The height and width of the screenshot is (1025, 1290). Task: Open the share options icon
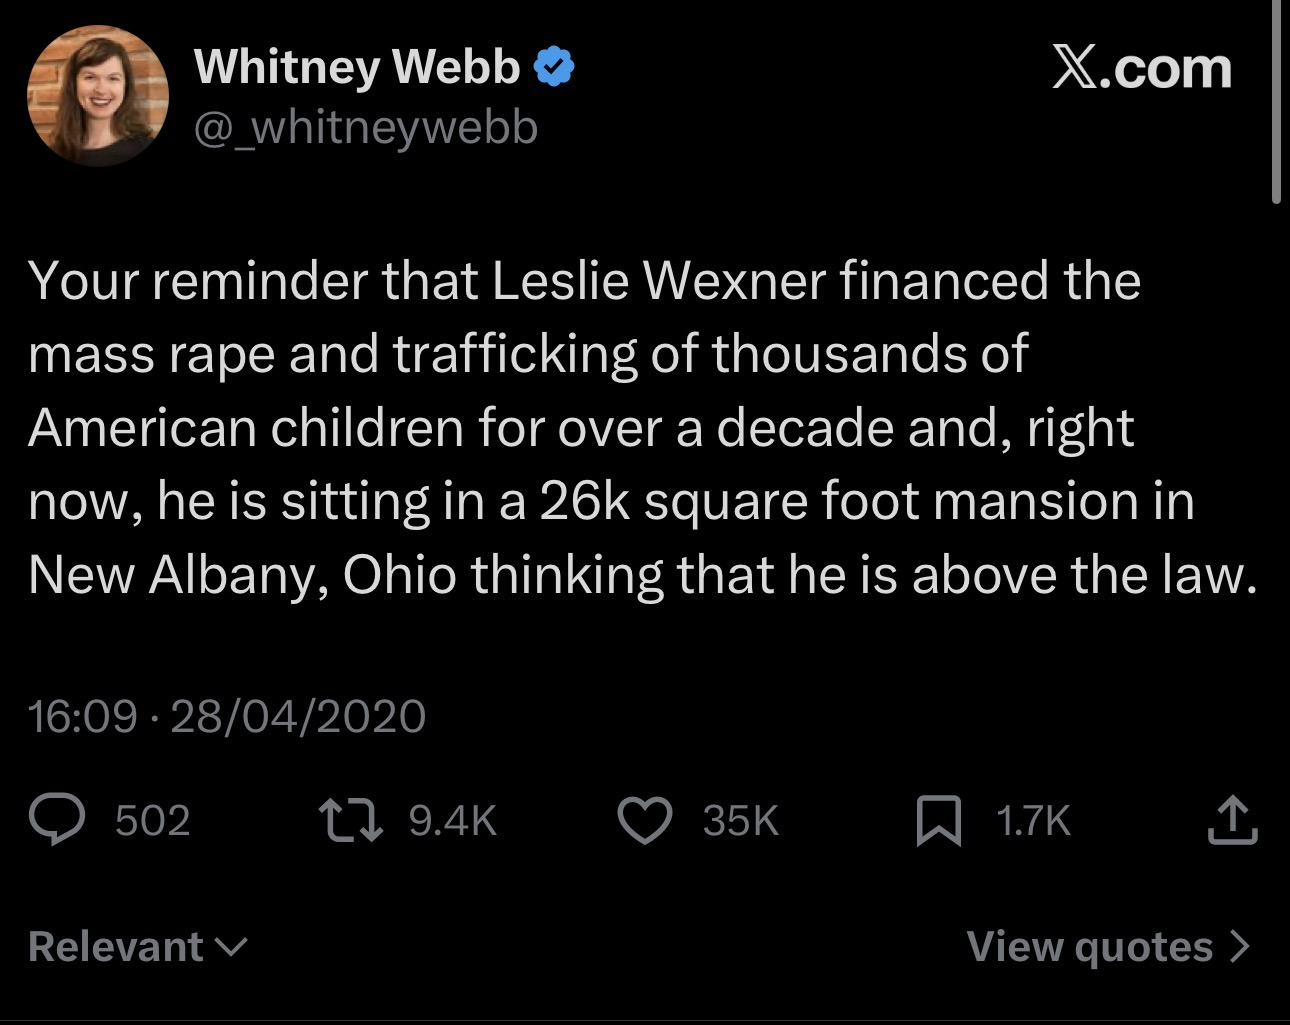pos(1232,821)
